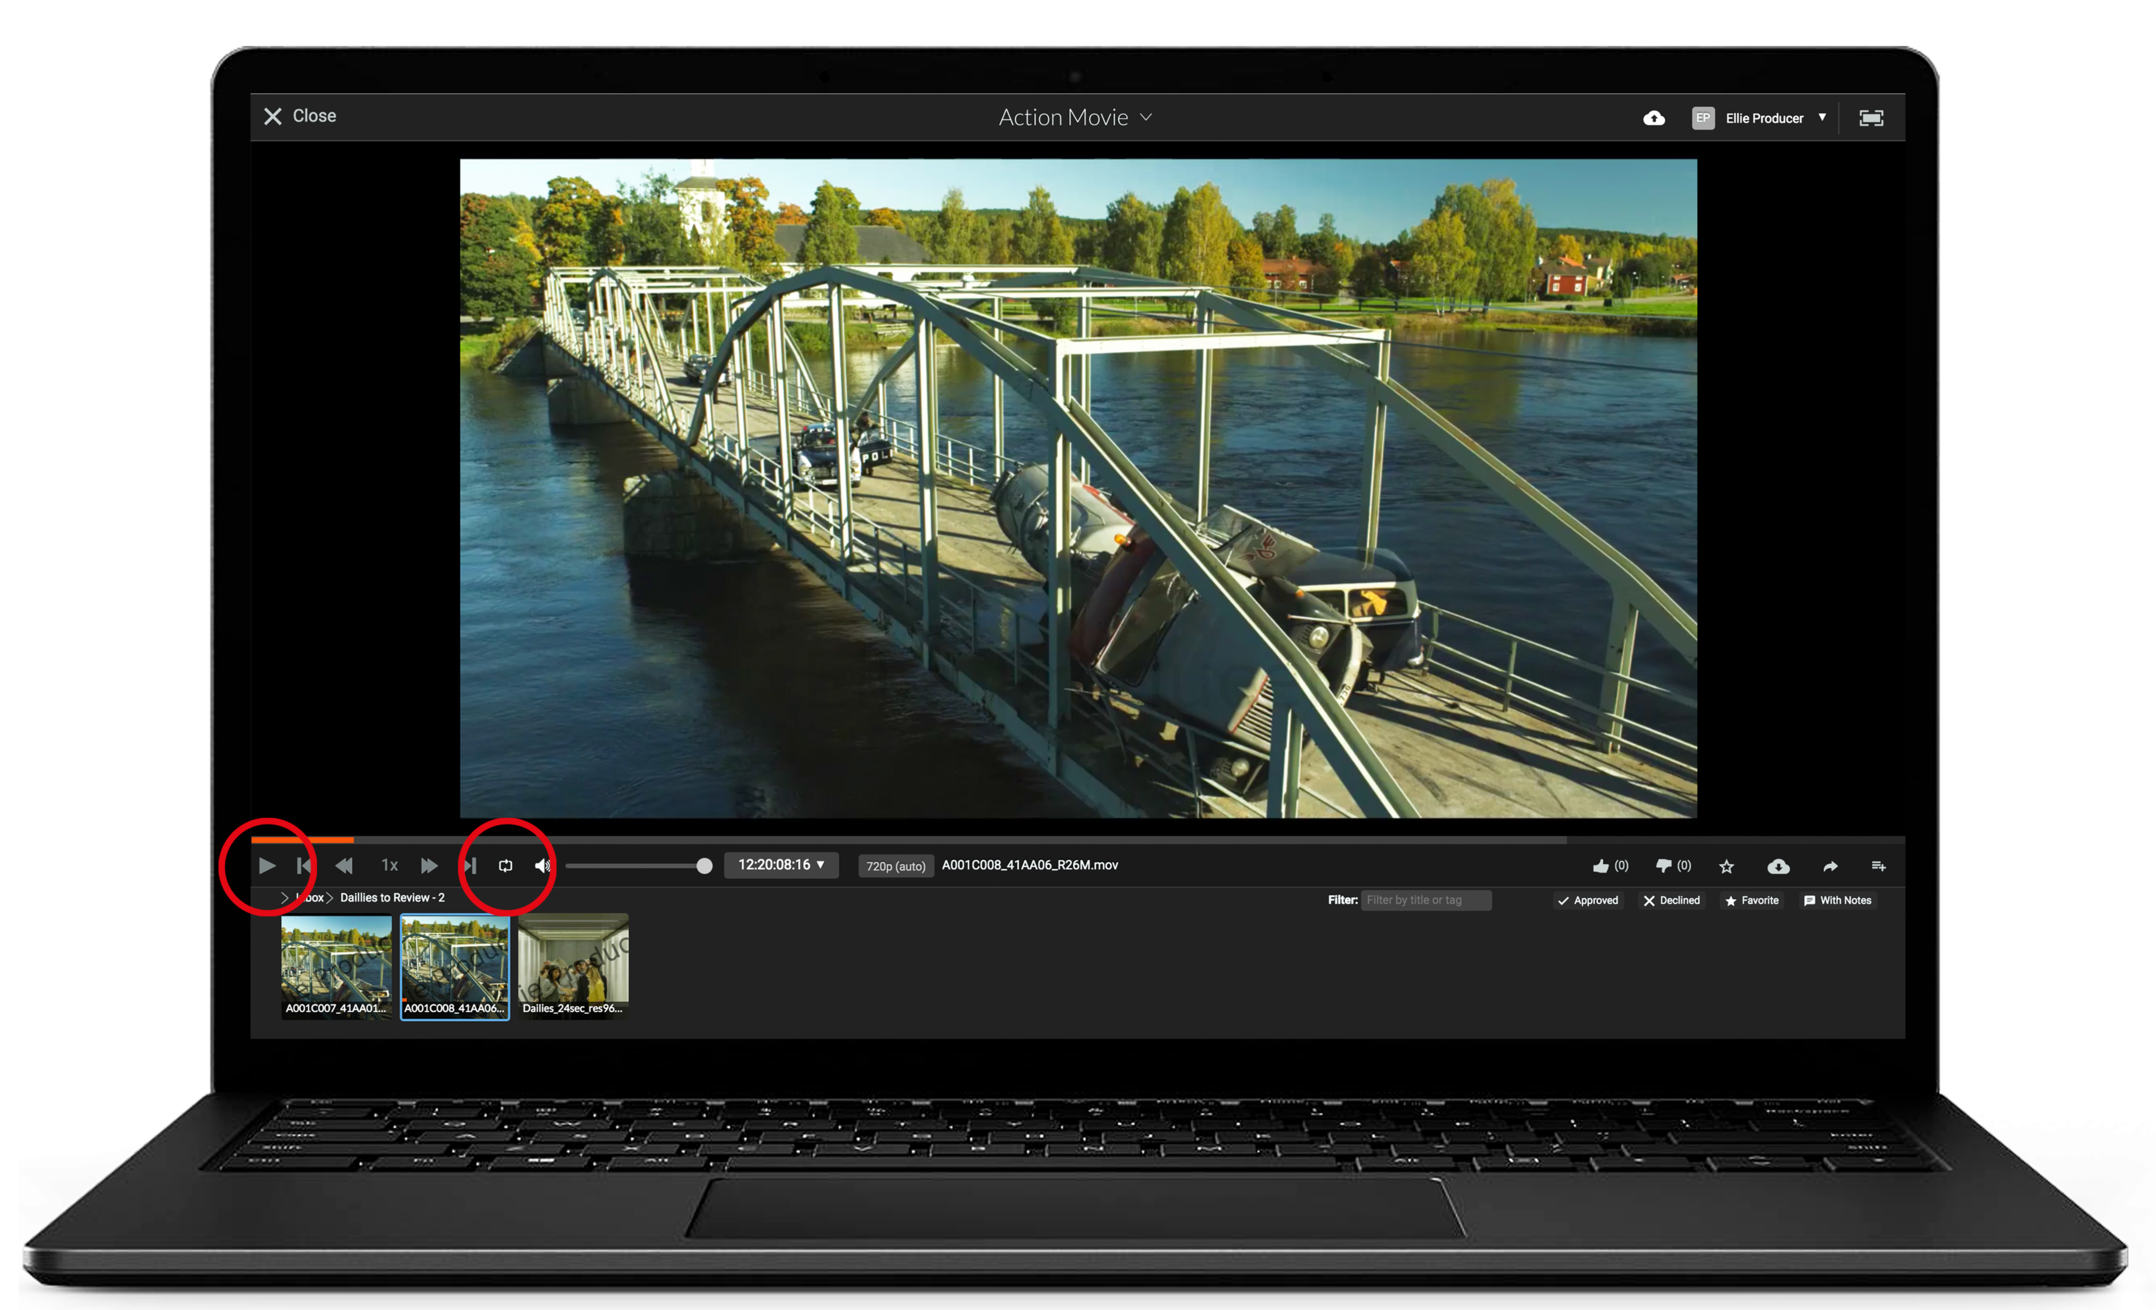Image resolution: width=2156 pixels, height=1310 pixels.
Task: Give thumbs down to clip
Action: (1663, 866)
